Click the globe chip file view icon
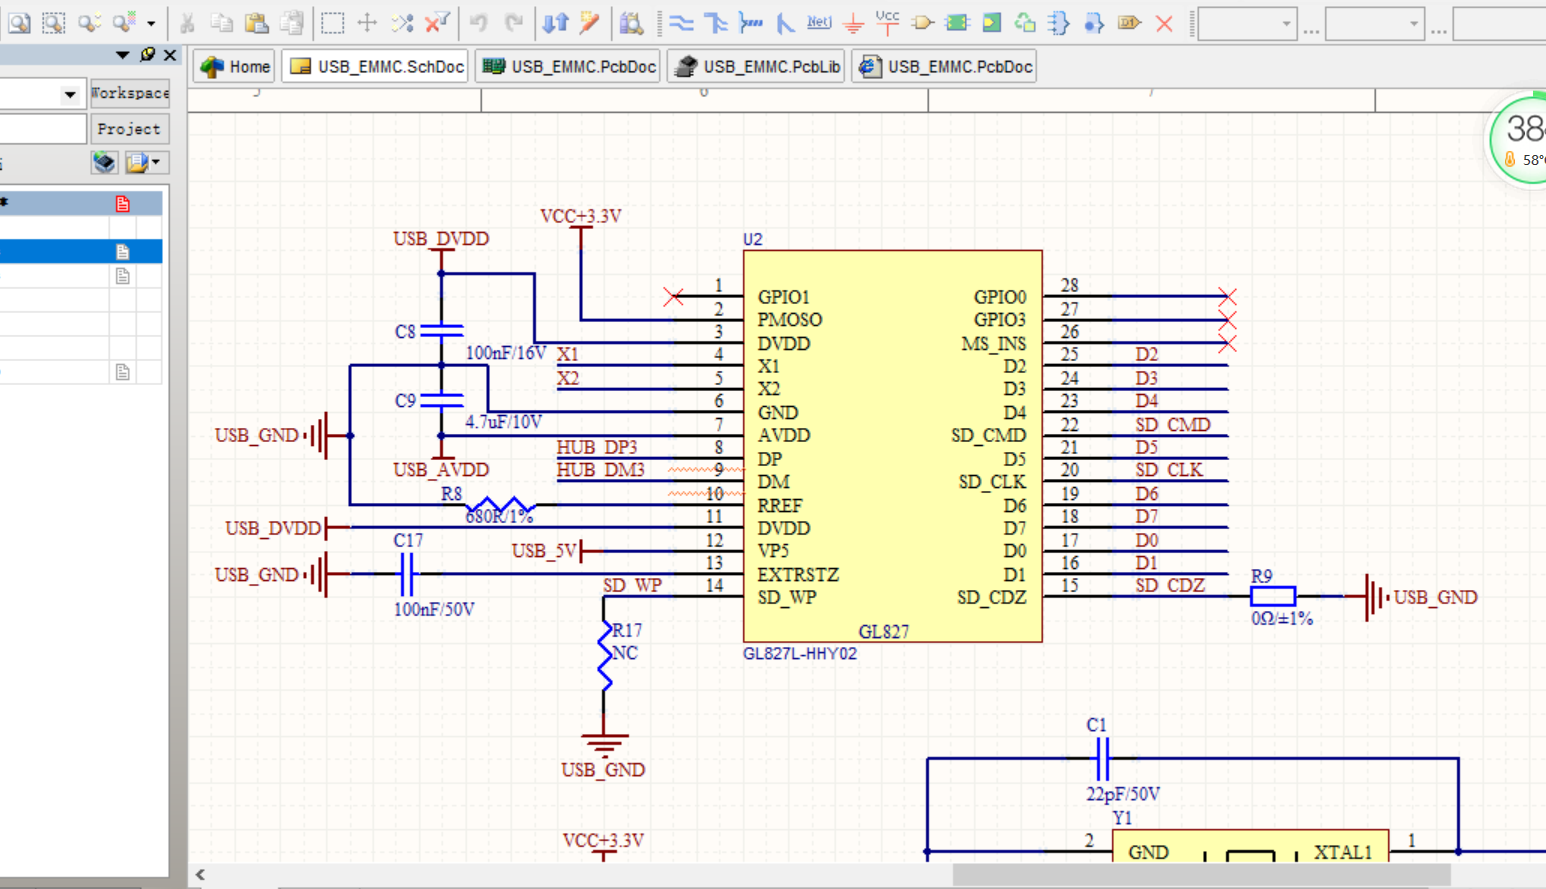The height and width of the screenshot is (889, 1546). point(105,162)
